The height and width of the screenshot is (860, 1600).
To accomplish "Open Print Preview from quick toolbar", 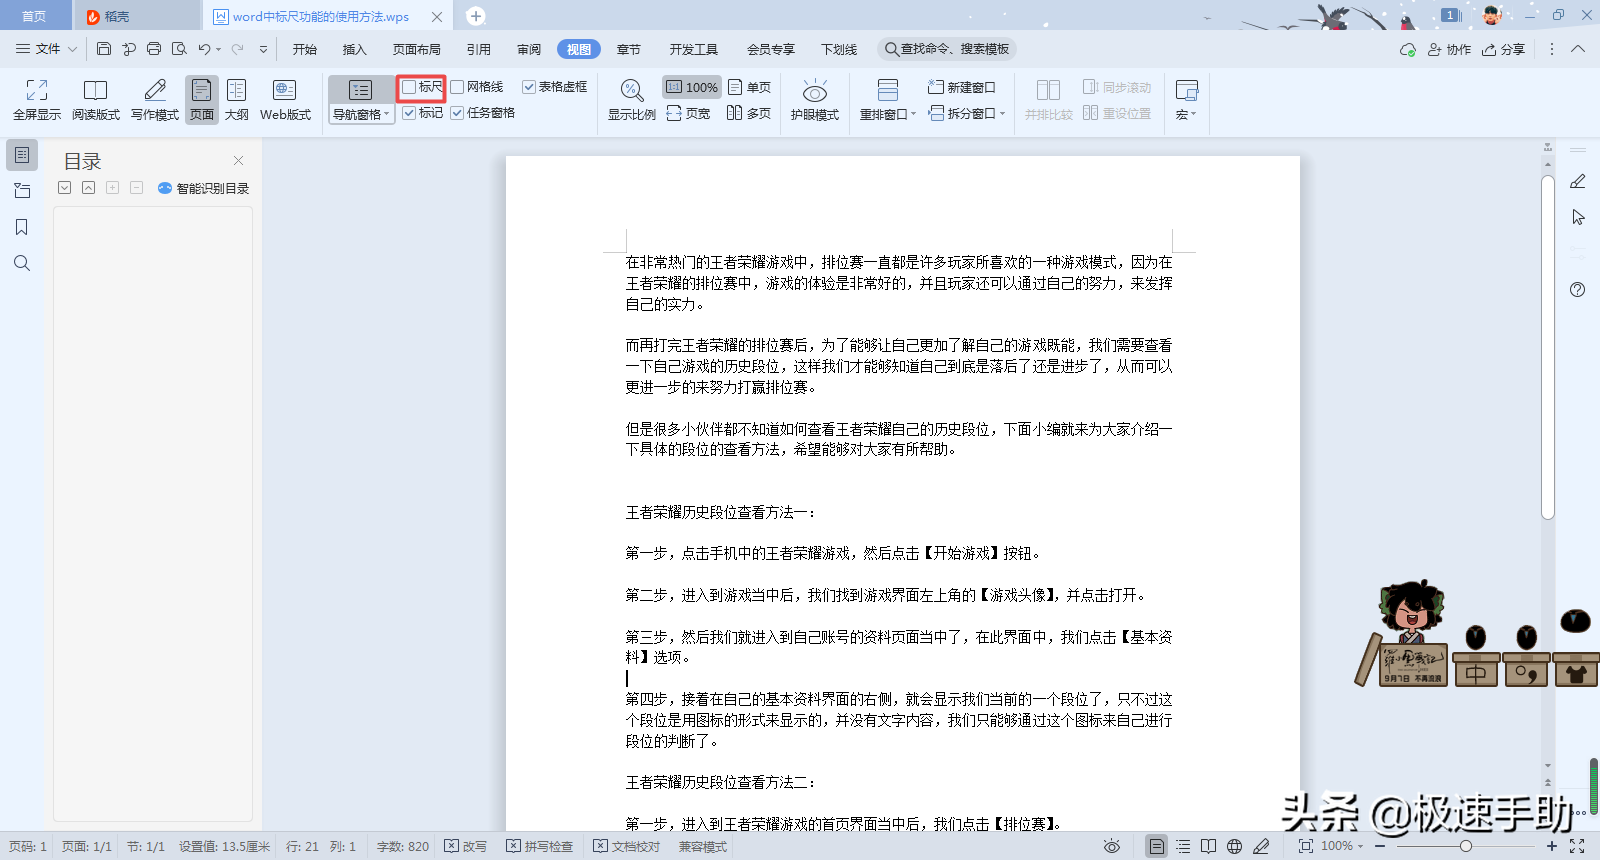I will click(x=179, y=49).
